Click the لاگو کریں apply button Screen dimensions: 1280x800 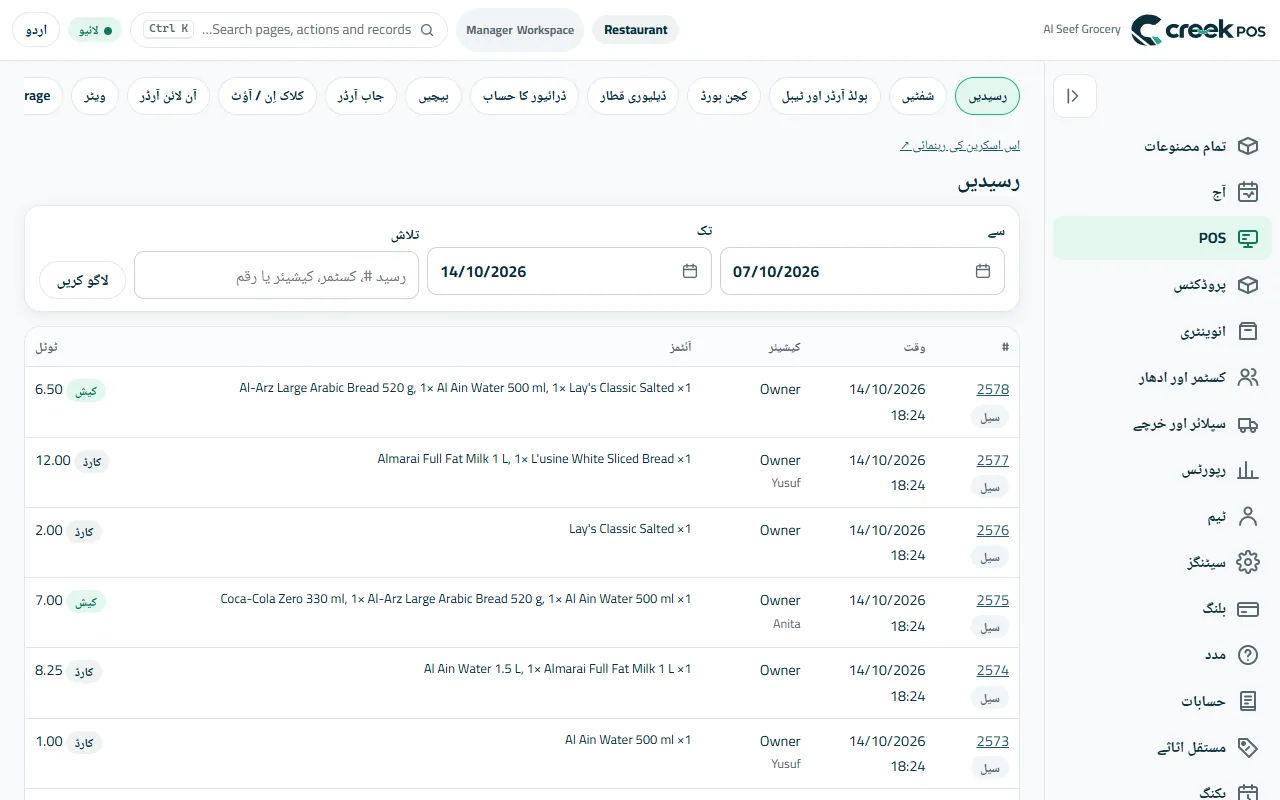[x=83, y=281]
